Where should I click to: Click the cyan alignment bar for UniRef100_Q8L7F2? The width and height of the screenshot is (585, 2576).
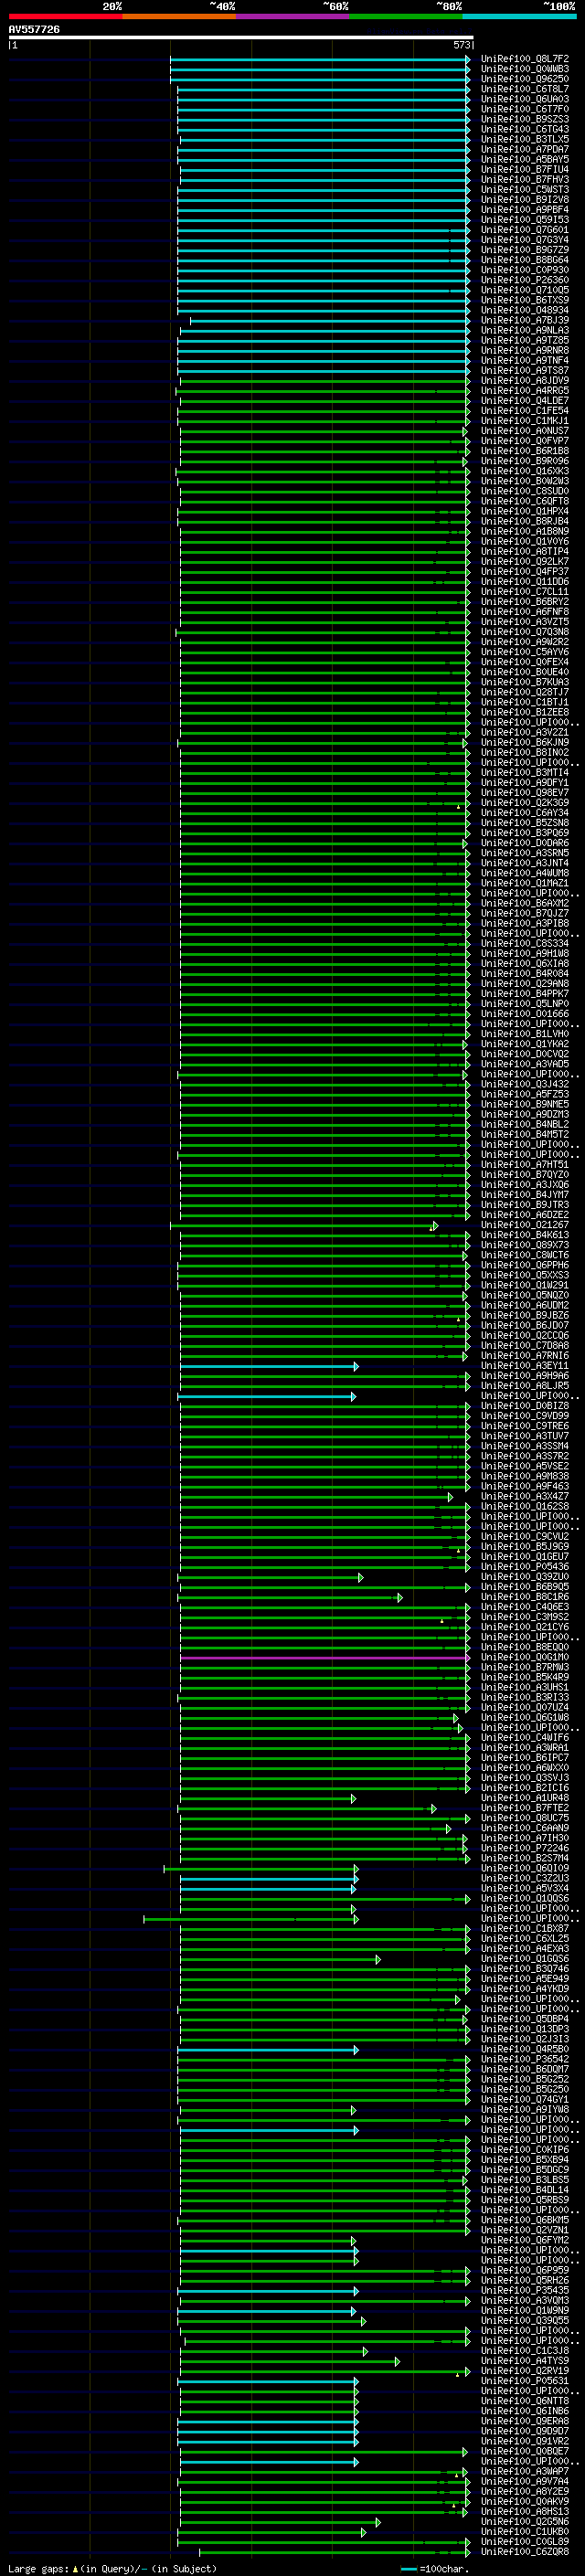(x=320, y=60)
